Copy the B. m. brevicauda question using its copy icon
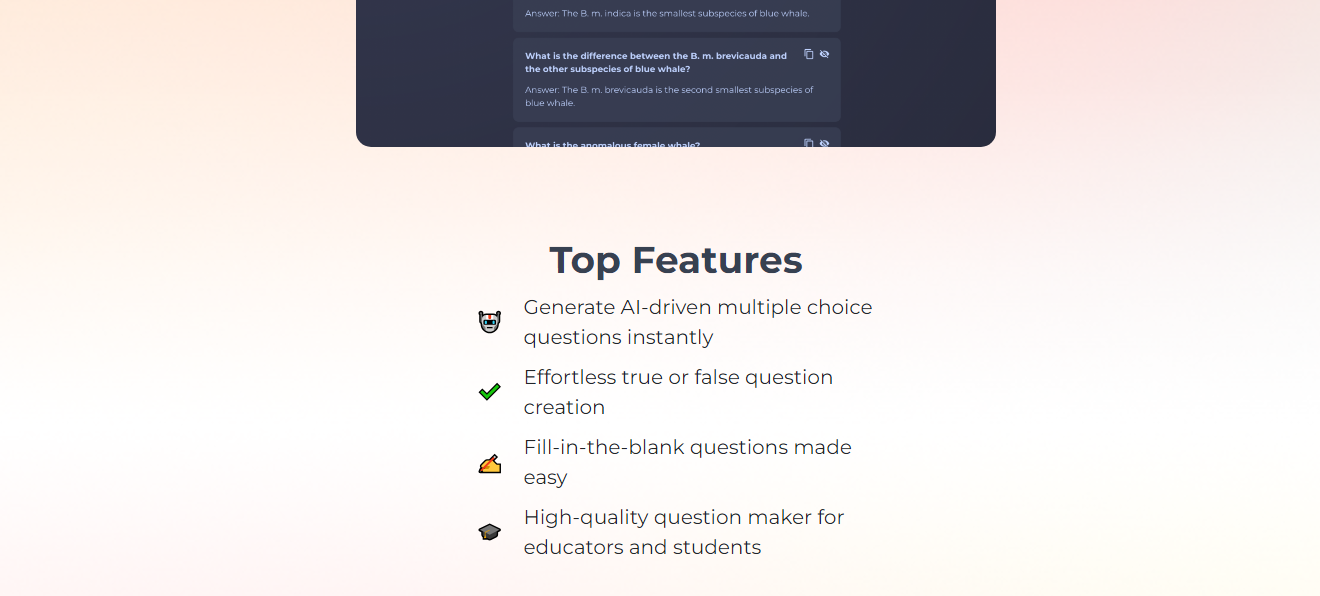Screen dimensions: 1320x596 808,54
